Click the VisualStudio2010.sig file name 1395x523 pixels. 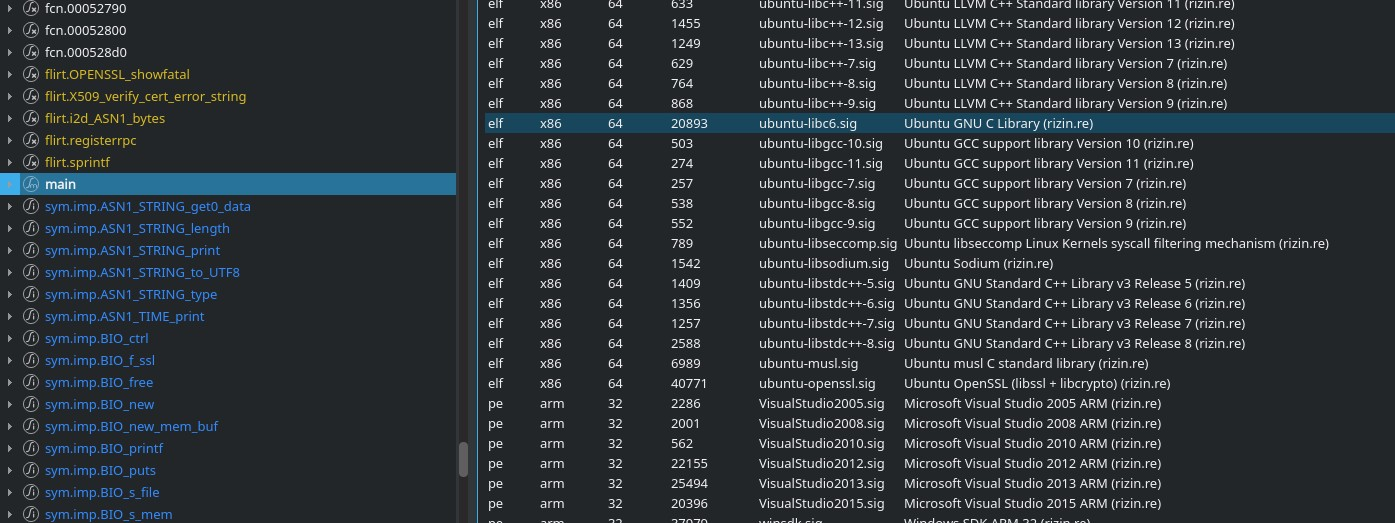tap(821, 443)
